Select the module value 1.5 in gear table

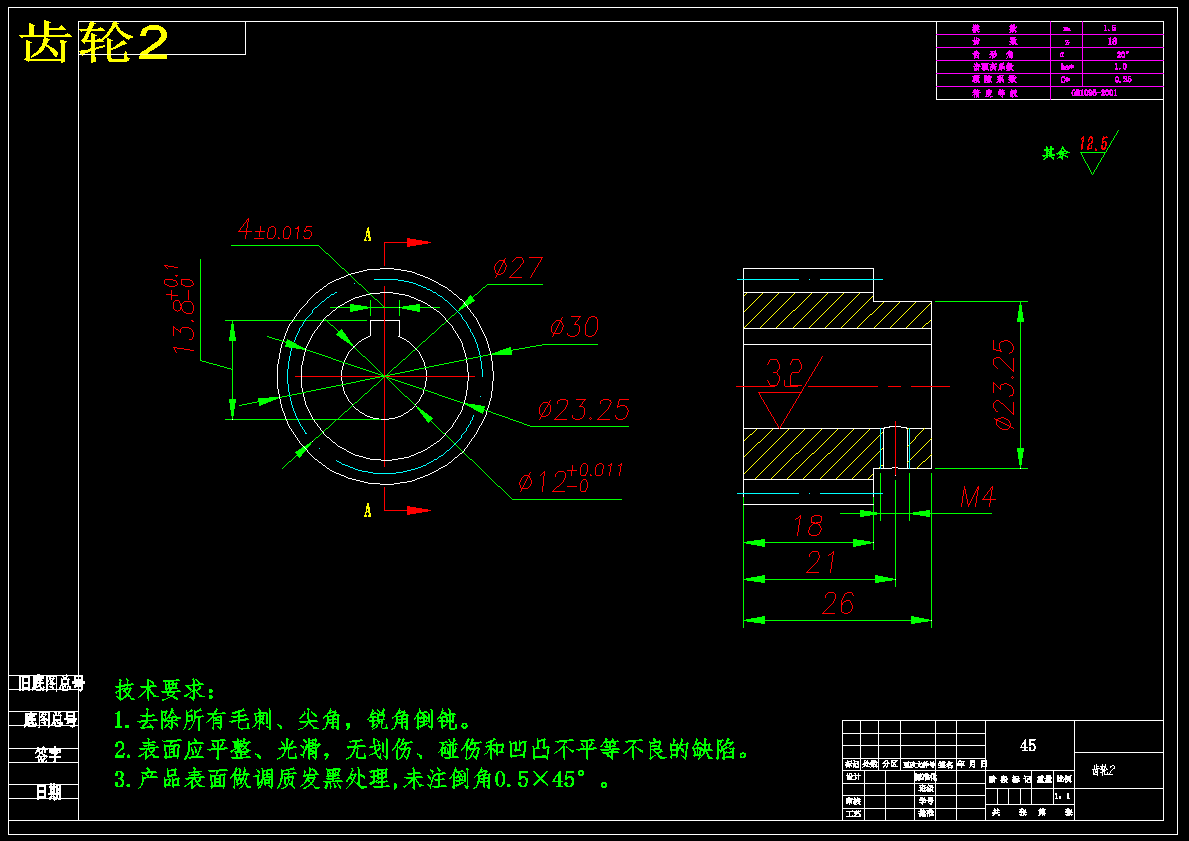(x=1109, y=28)
